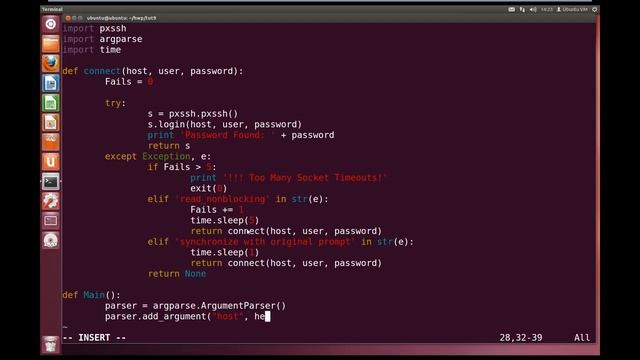Open Ubuntu Software Center from the dock
The height and width of the screenshot is (360, 640).
(x=51, y=142)
